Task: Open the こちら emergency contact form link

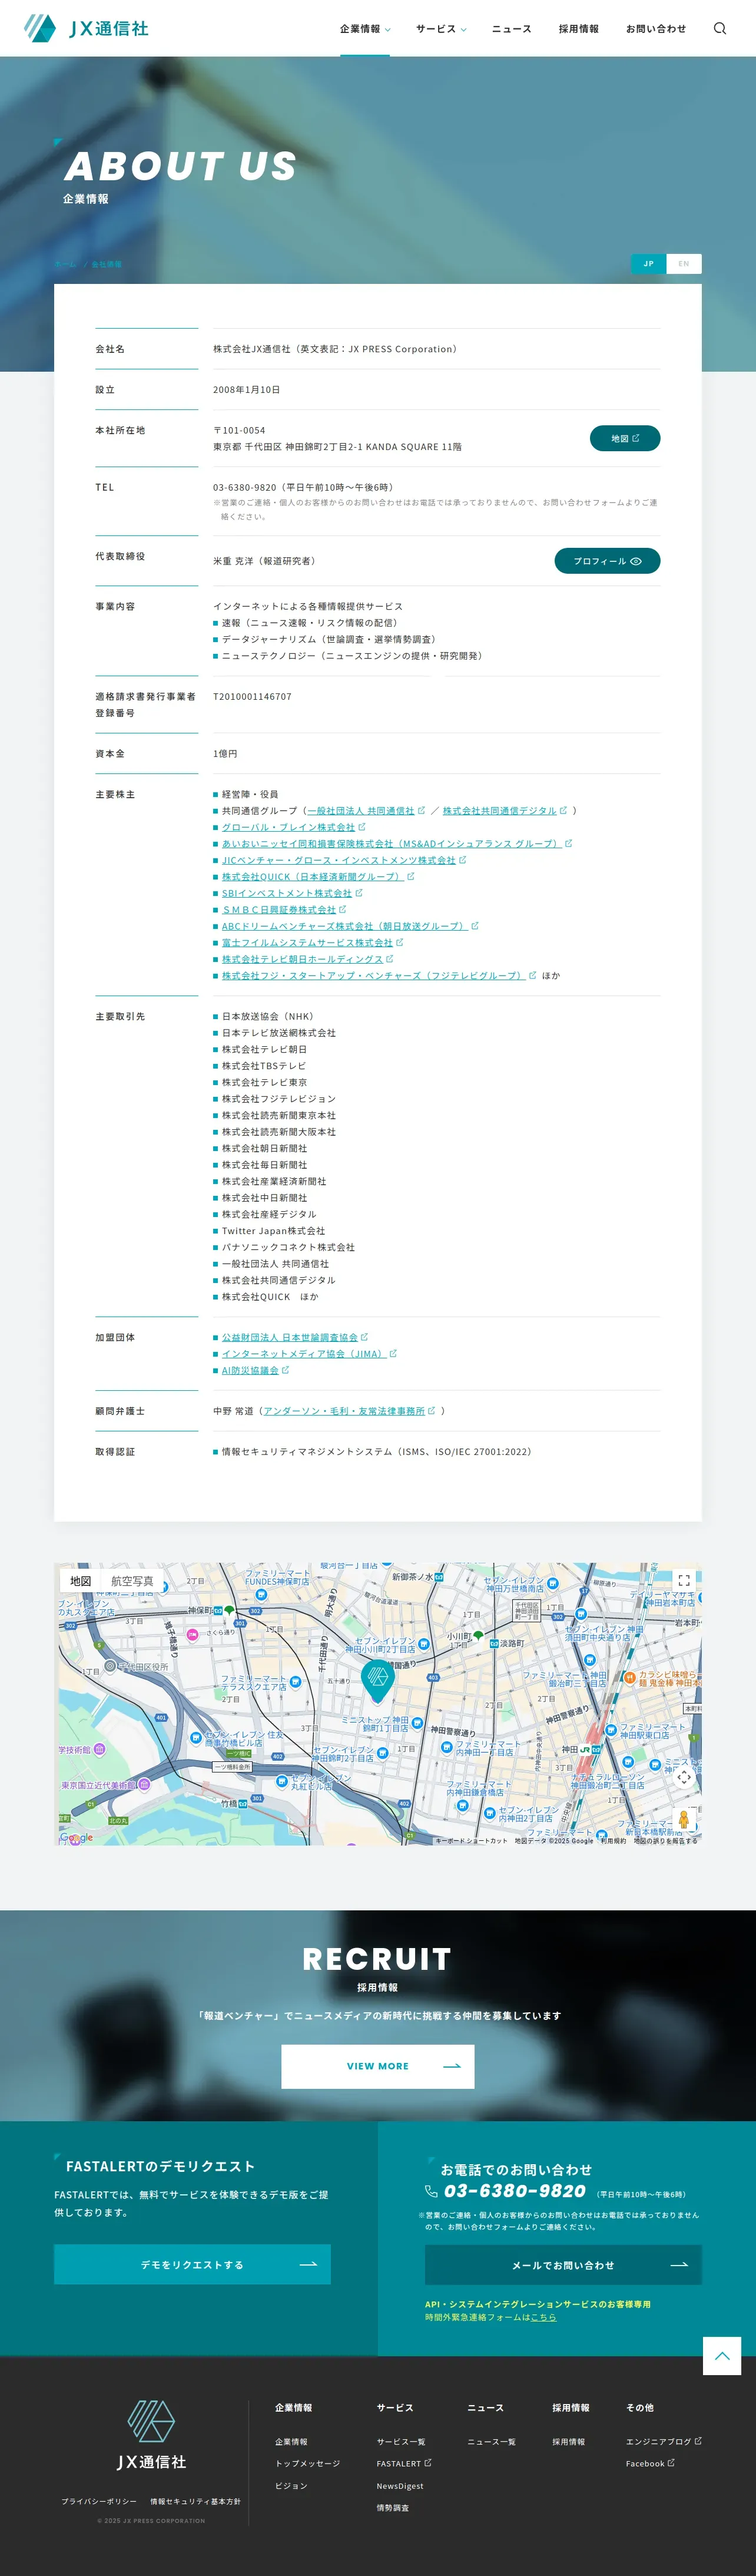Action: tap(543, 2317)
